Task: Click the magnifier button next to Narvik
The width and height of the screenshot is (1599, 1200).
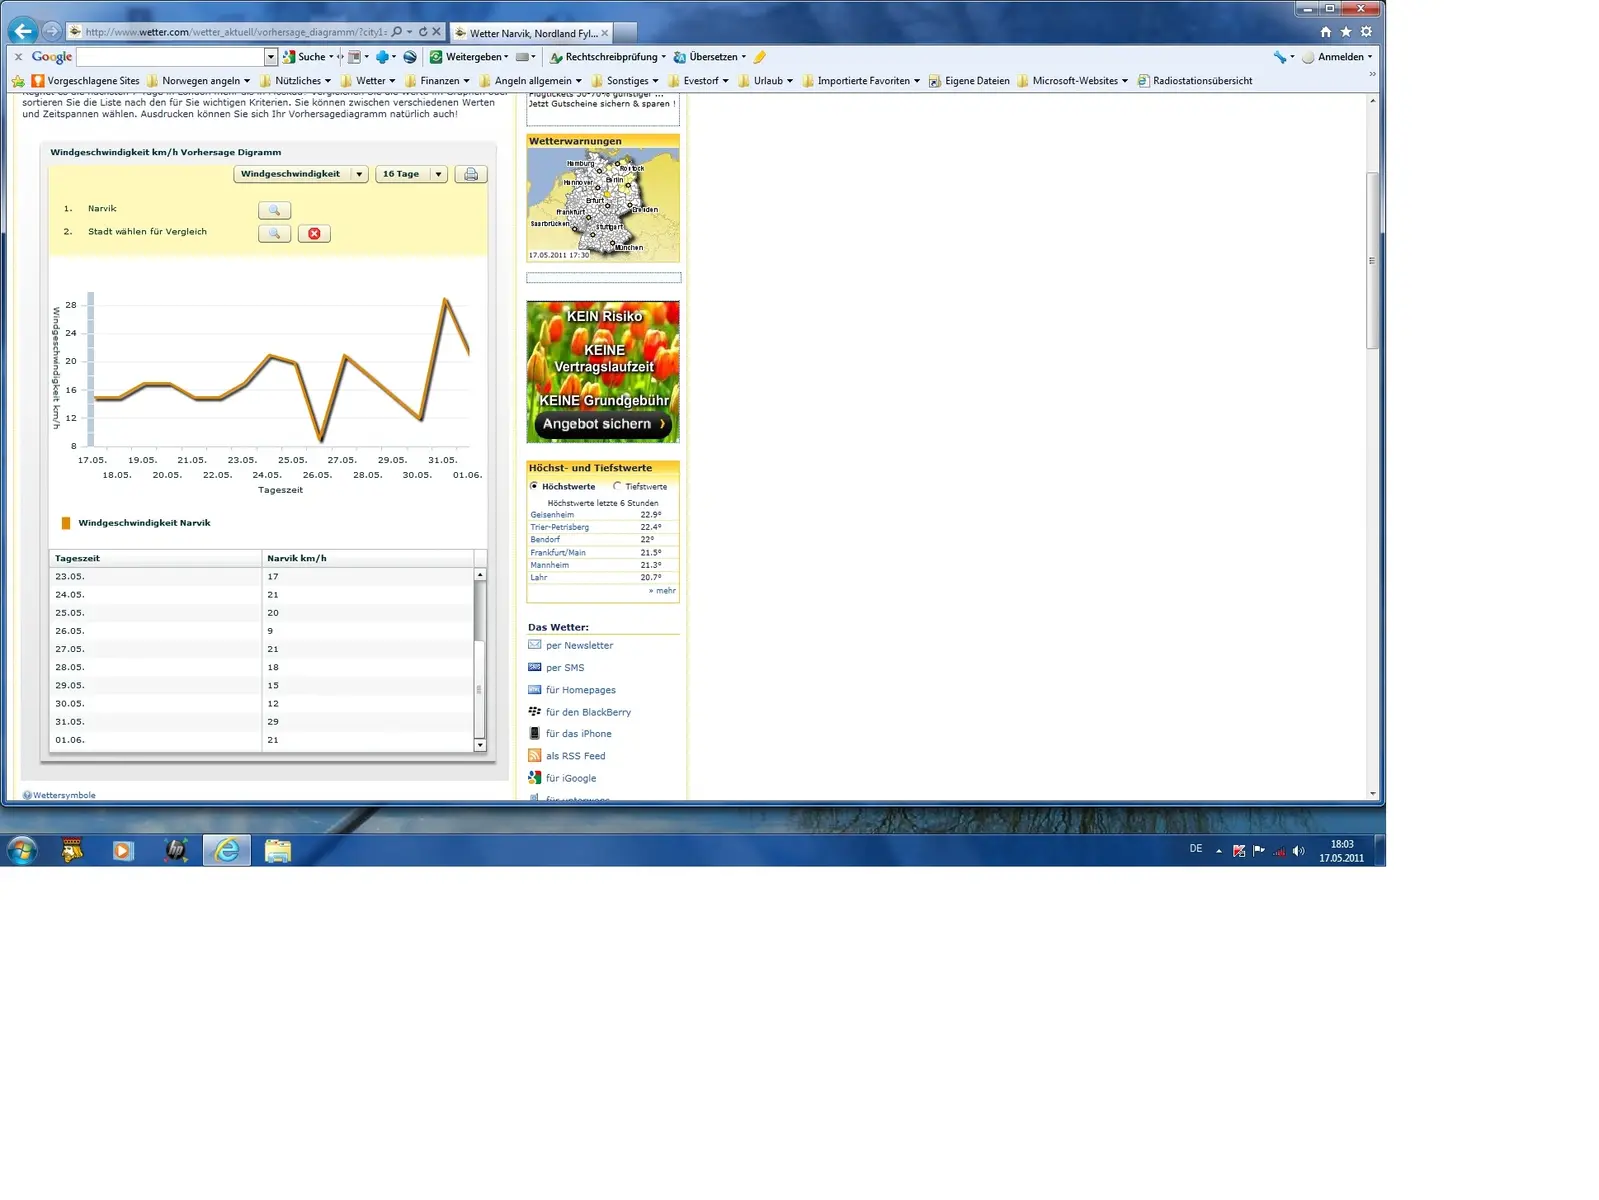Action: 274,210
